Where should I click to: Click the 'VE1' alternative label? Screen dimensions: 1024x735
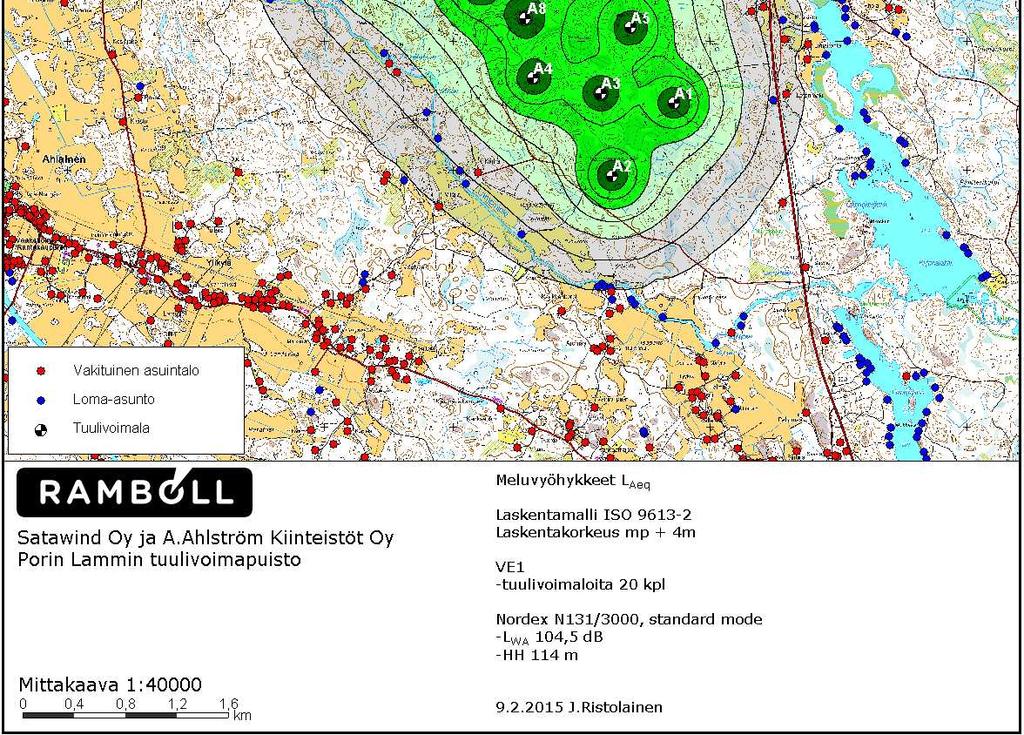pos(510,567)
